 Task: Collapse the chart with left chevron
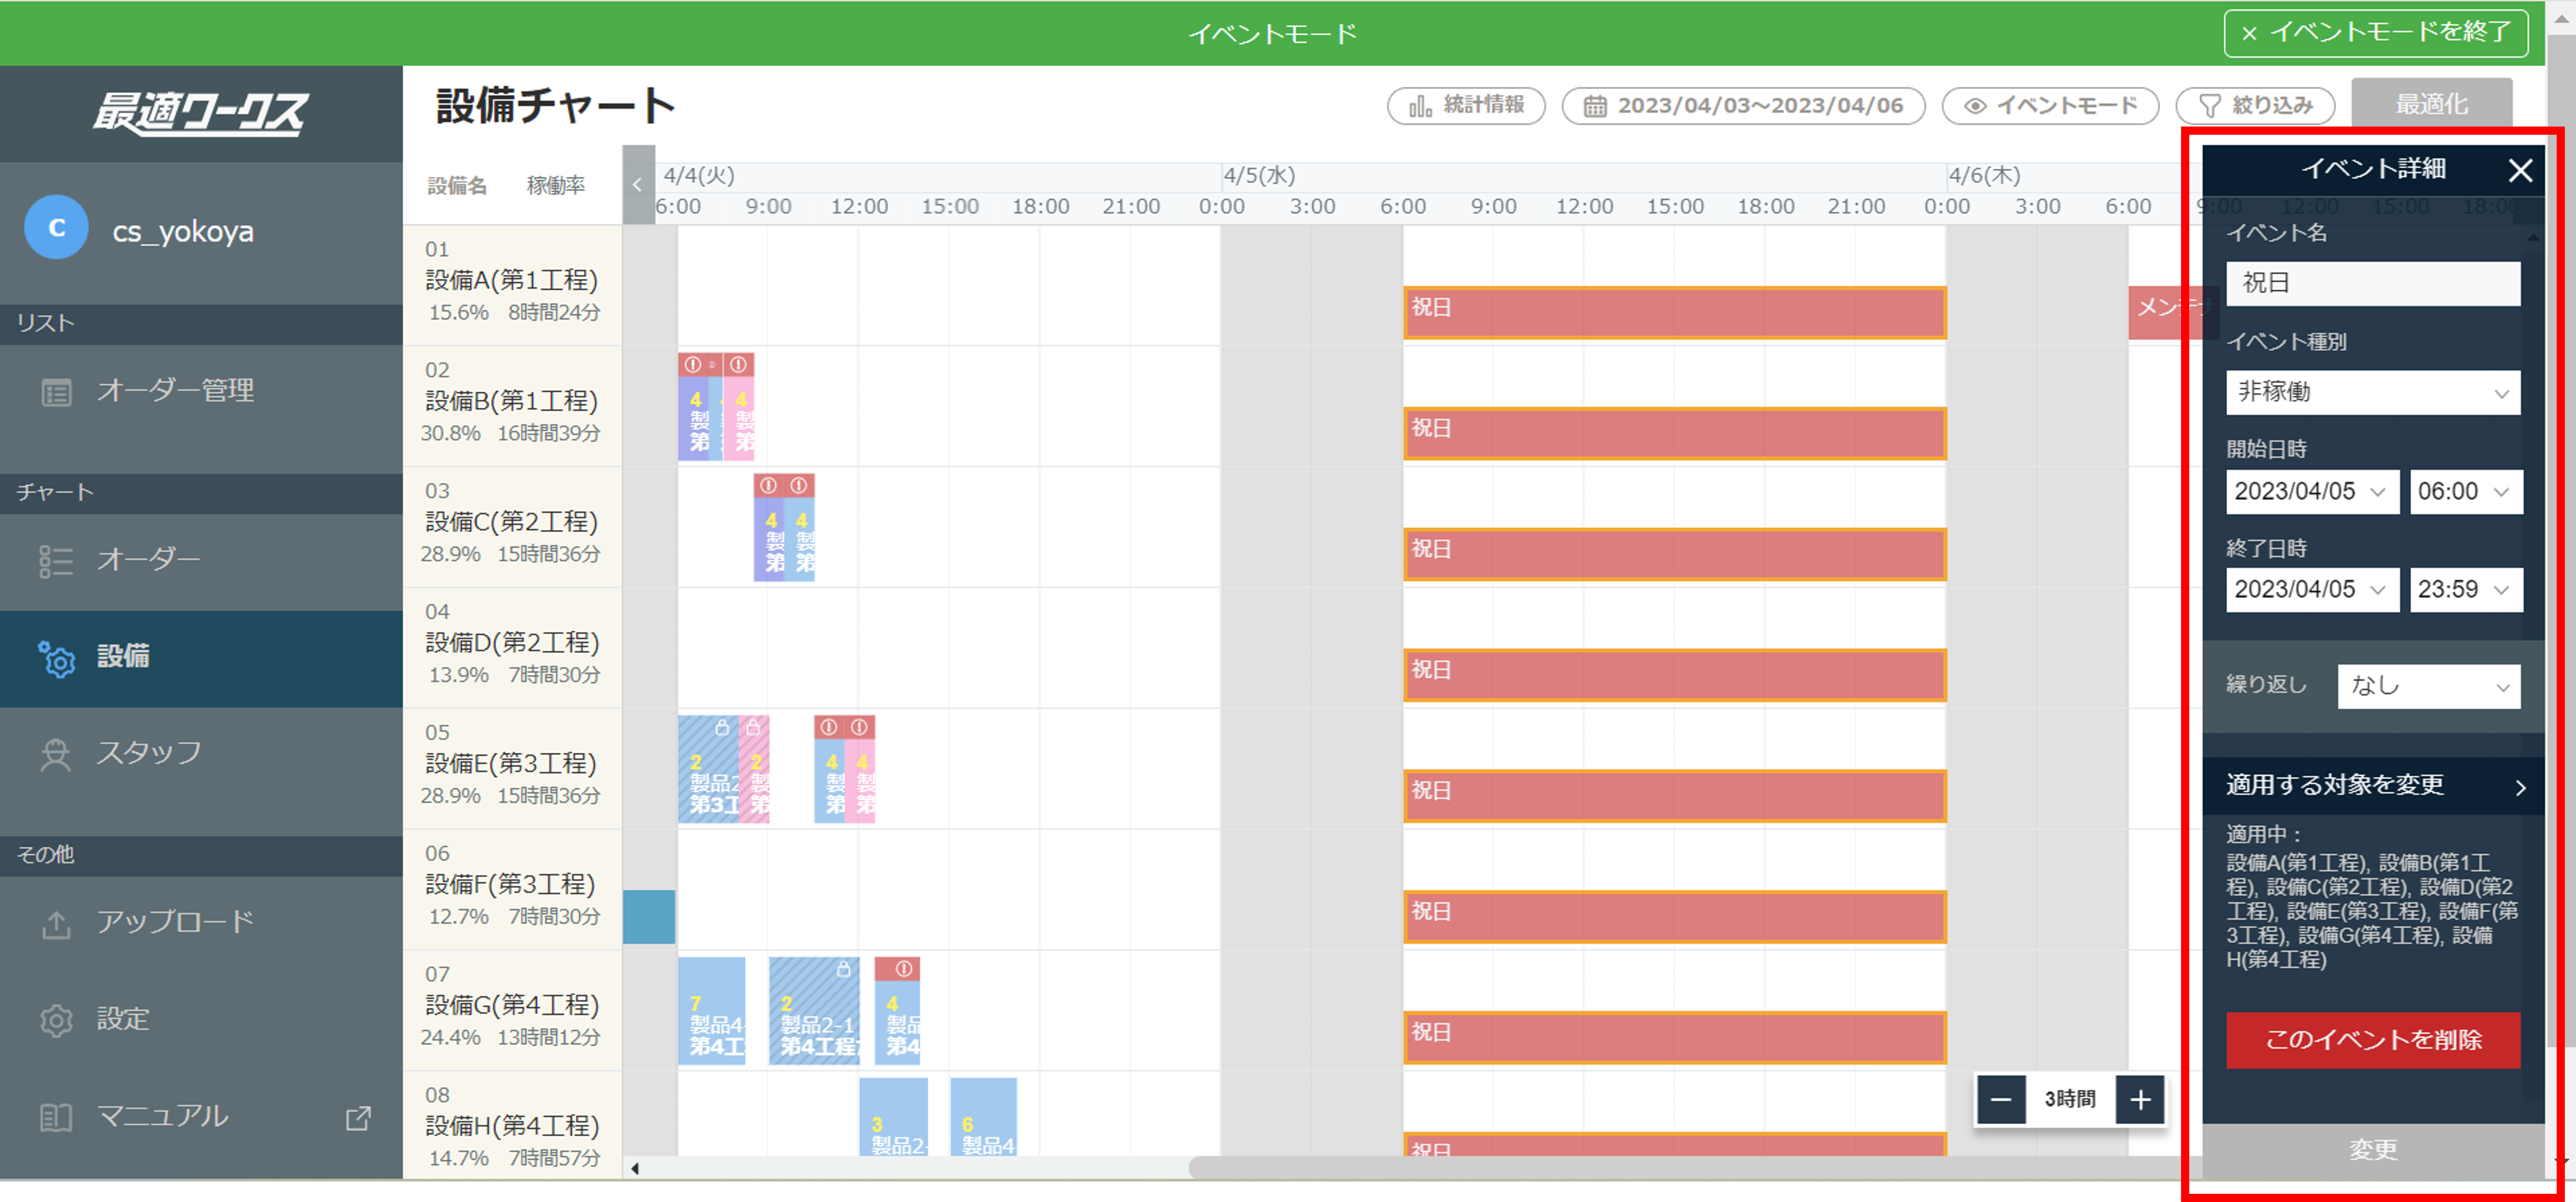point(638,185)
